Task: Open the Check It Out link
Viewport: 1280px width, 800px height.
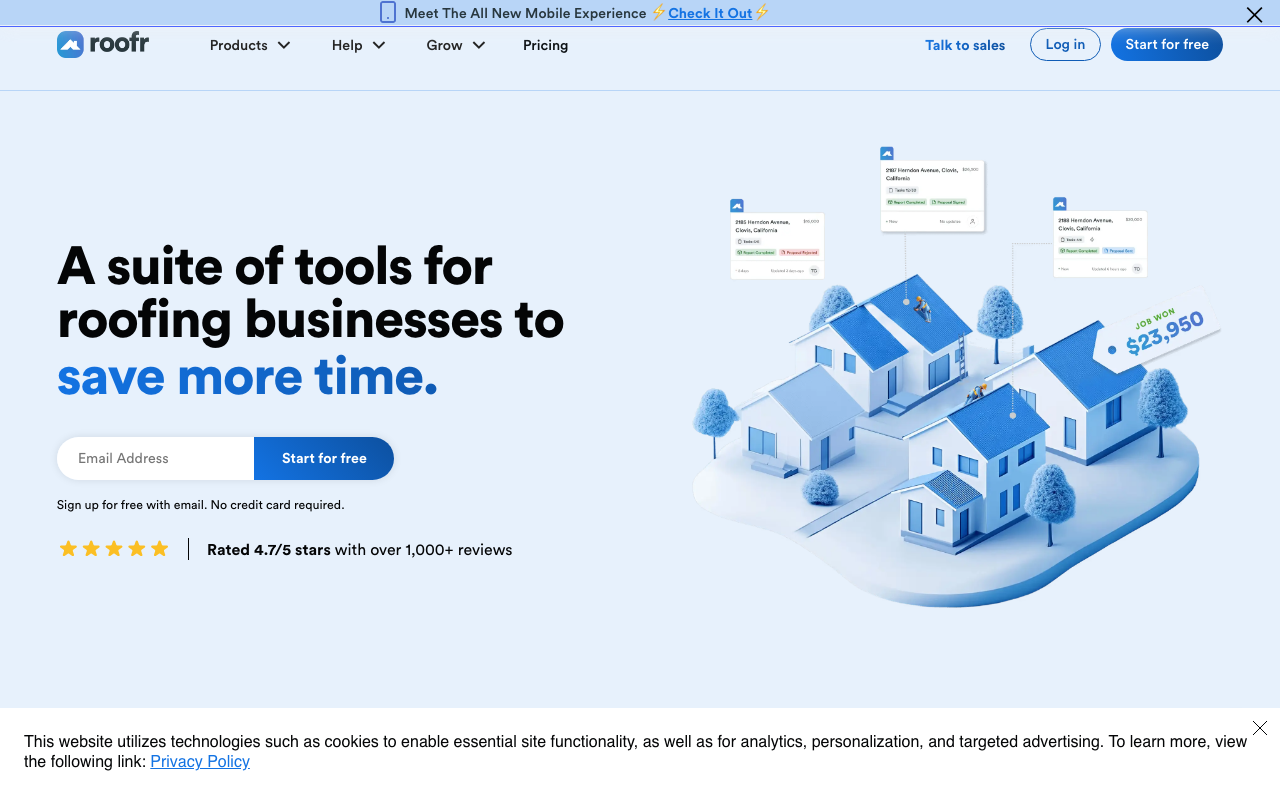Action: pyautogui.click(x=710, y=13)
